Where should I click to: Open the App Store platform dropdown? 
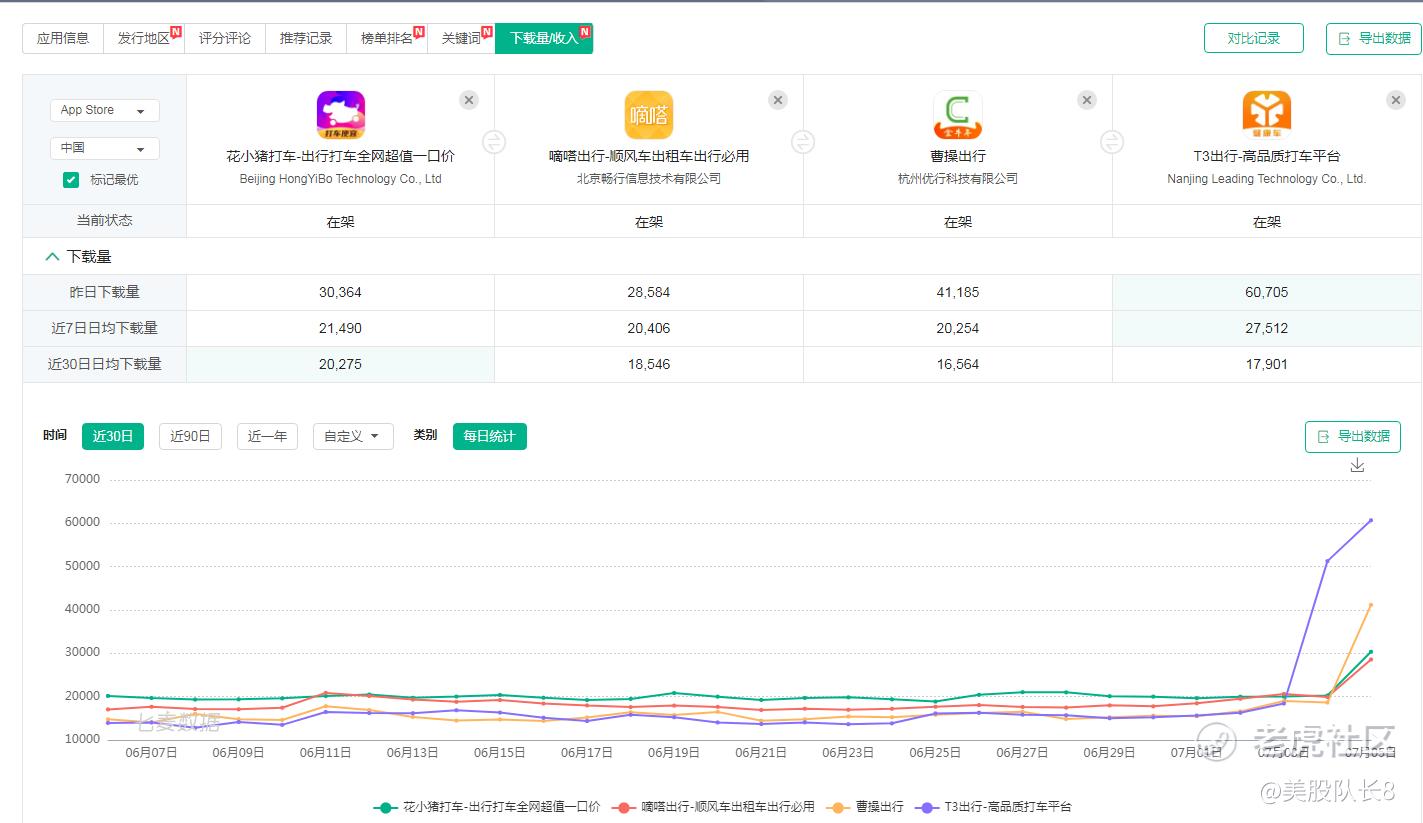click(104, 110)
